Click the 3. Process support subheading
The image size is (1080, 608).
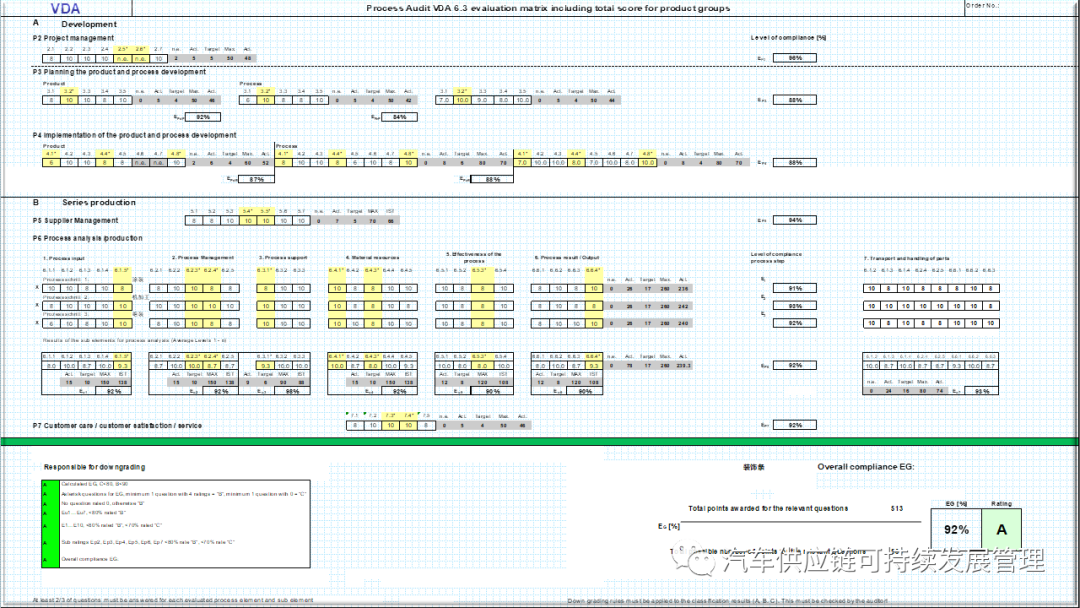[283, 258]
